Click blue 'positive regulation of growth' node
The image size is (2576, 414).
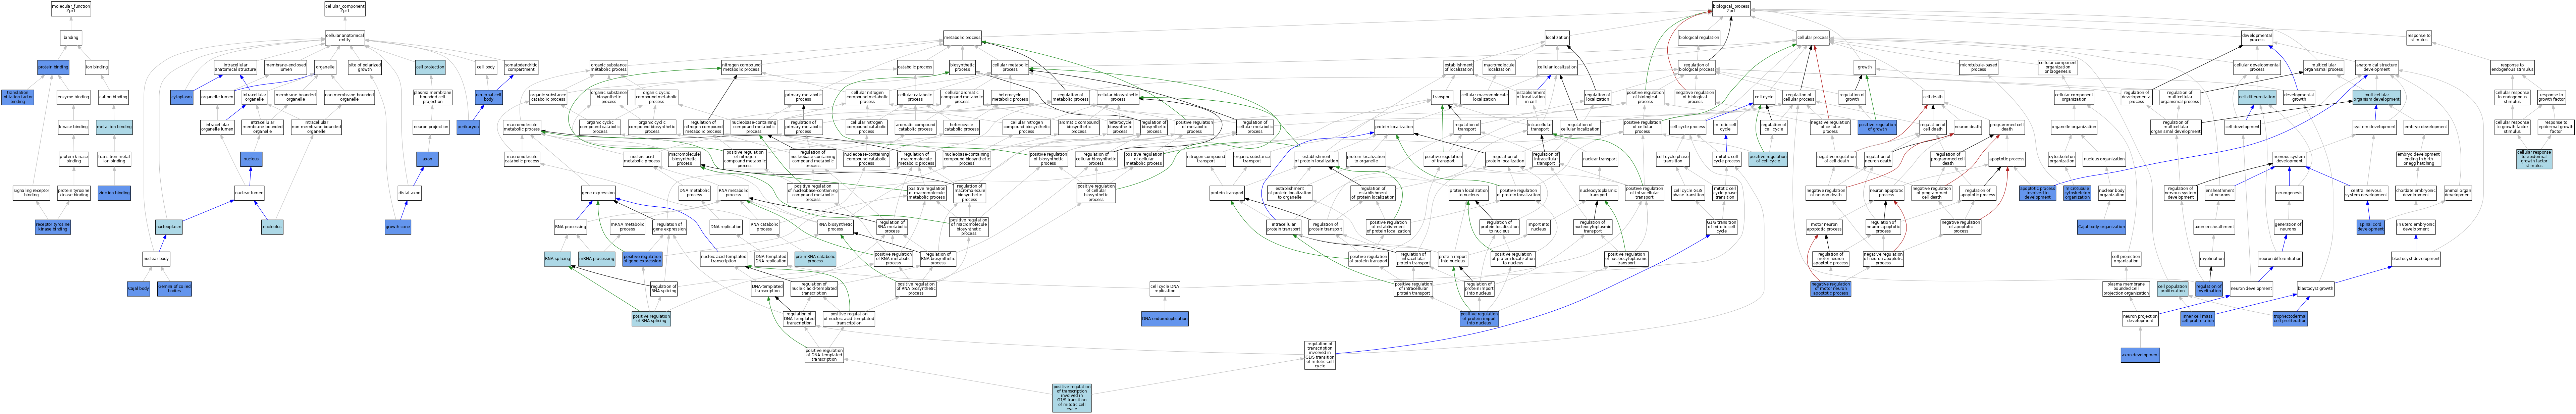(x=1877, y=127)
